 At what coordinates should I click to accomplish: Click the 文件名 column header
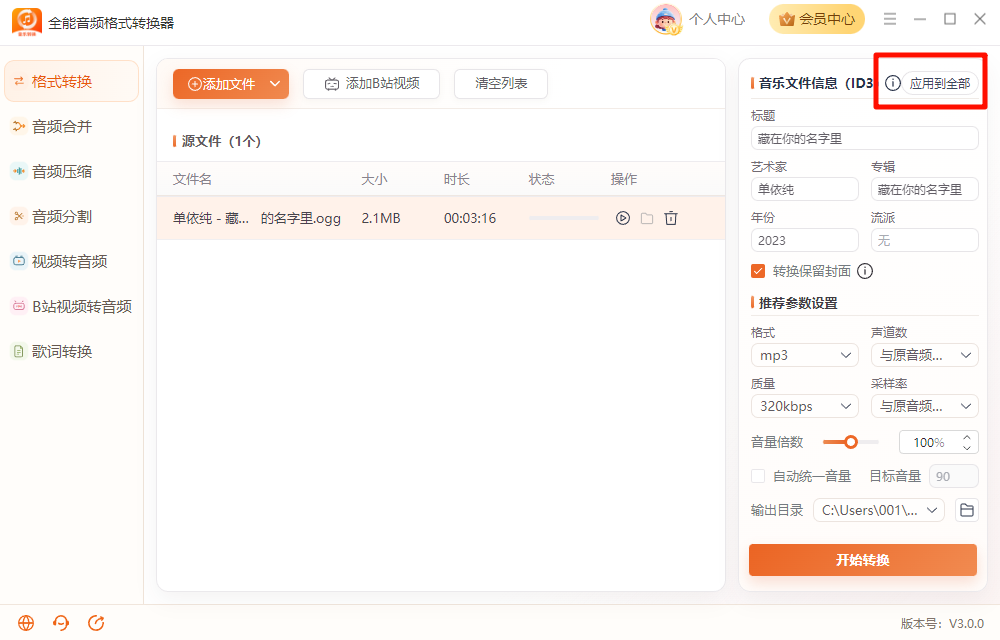(x=192, y=179)
